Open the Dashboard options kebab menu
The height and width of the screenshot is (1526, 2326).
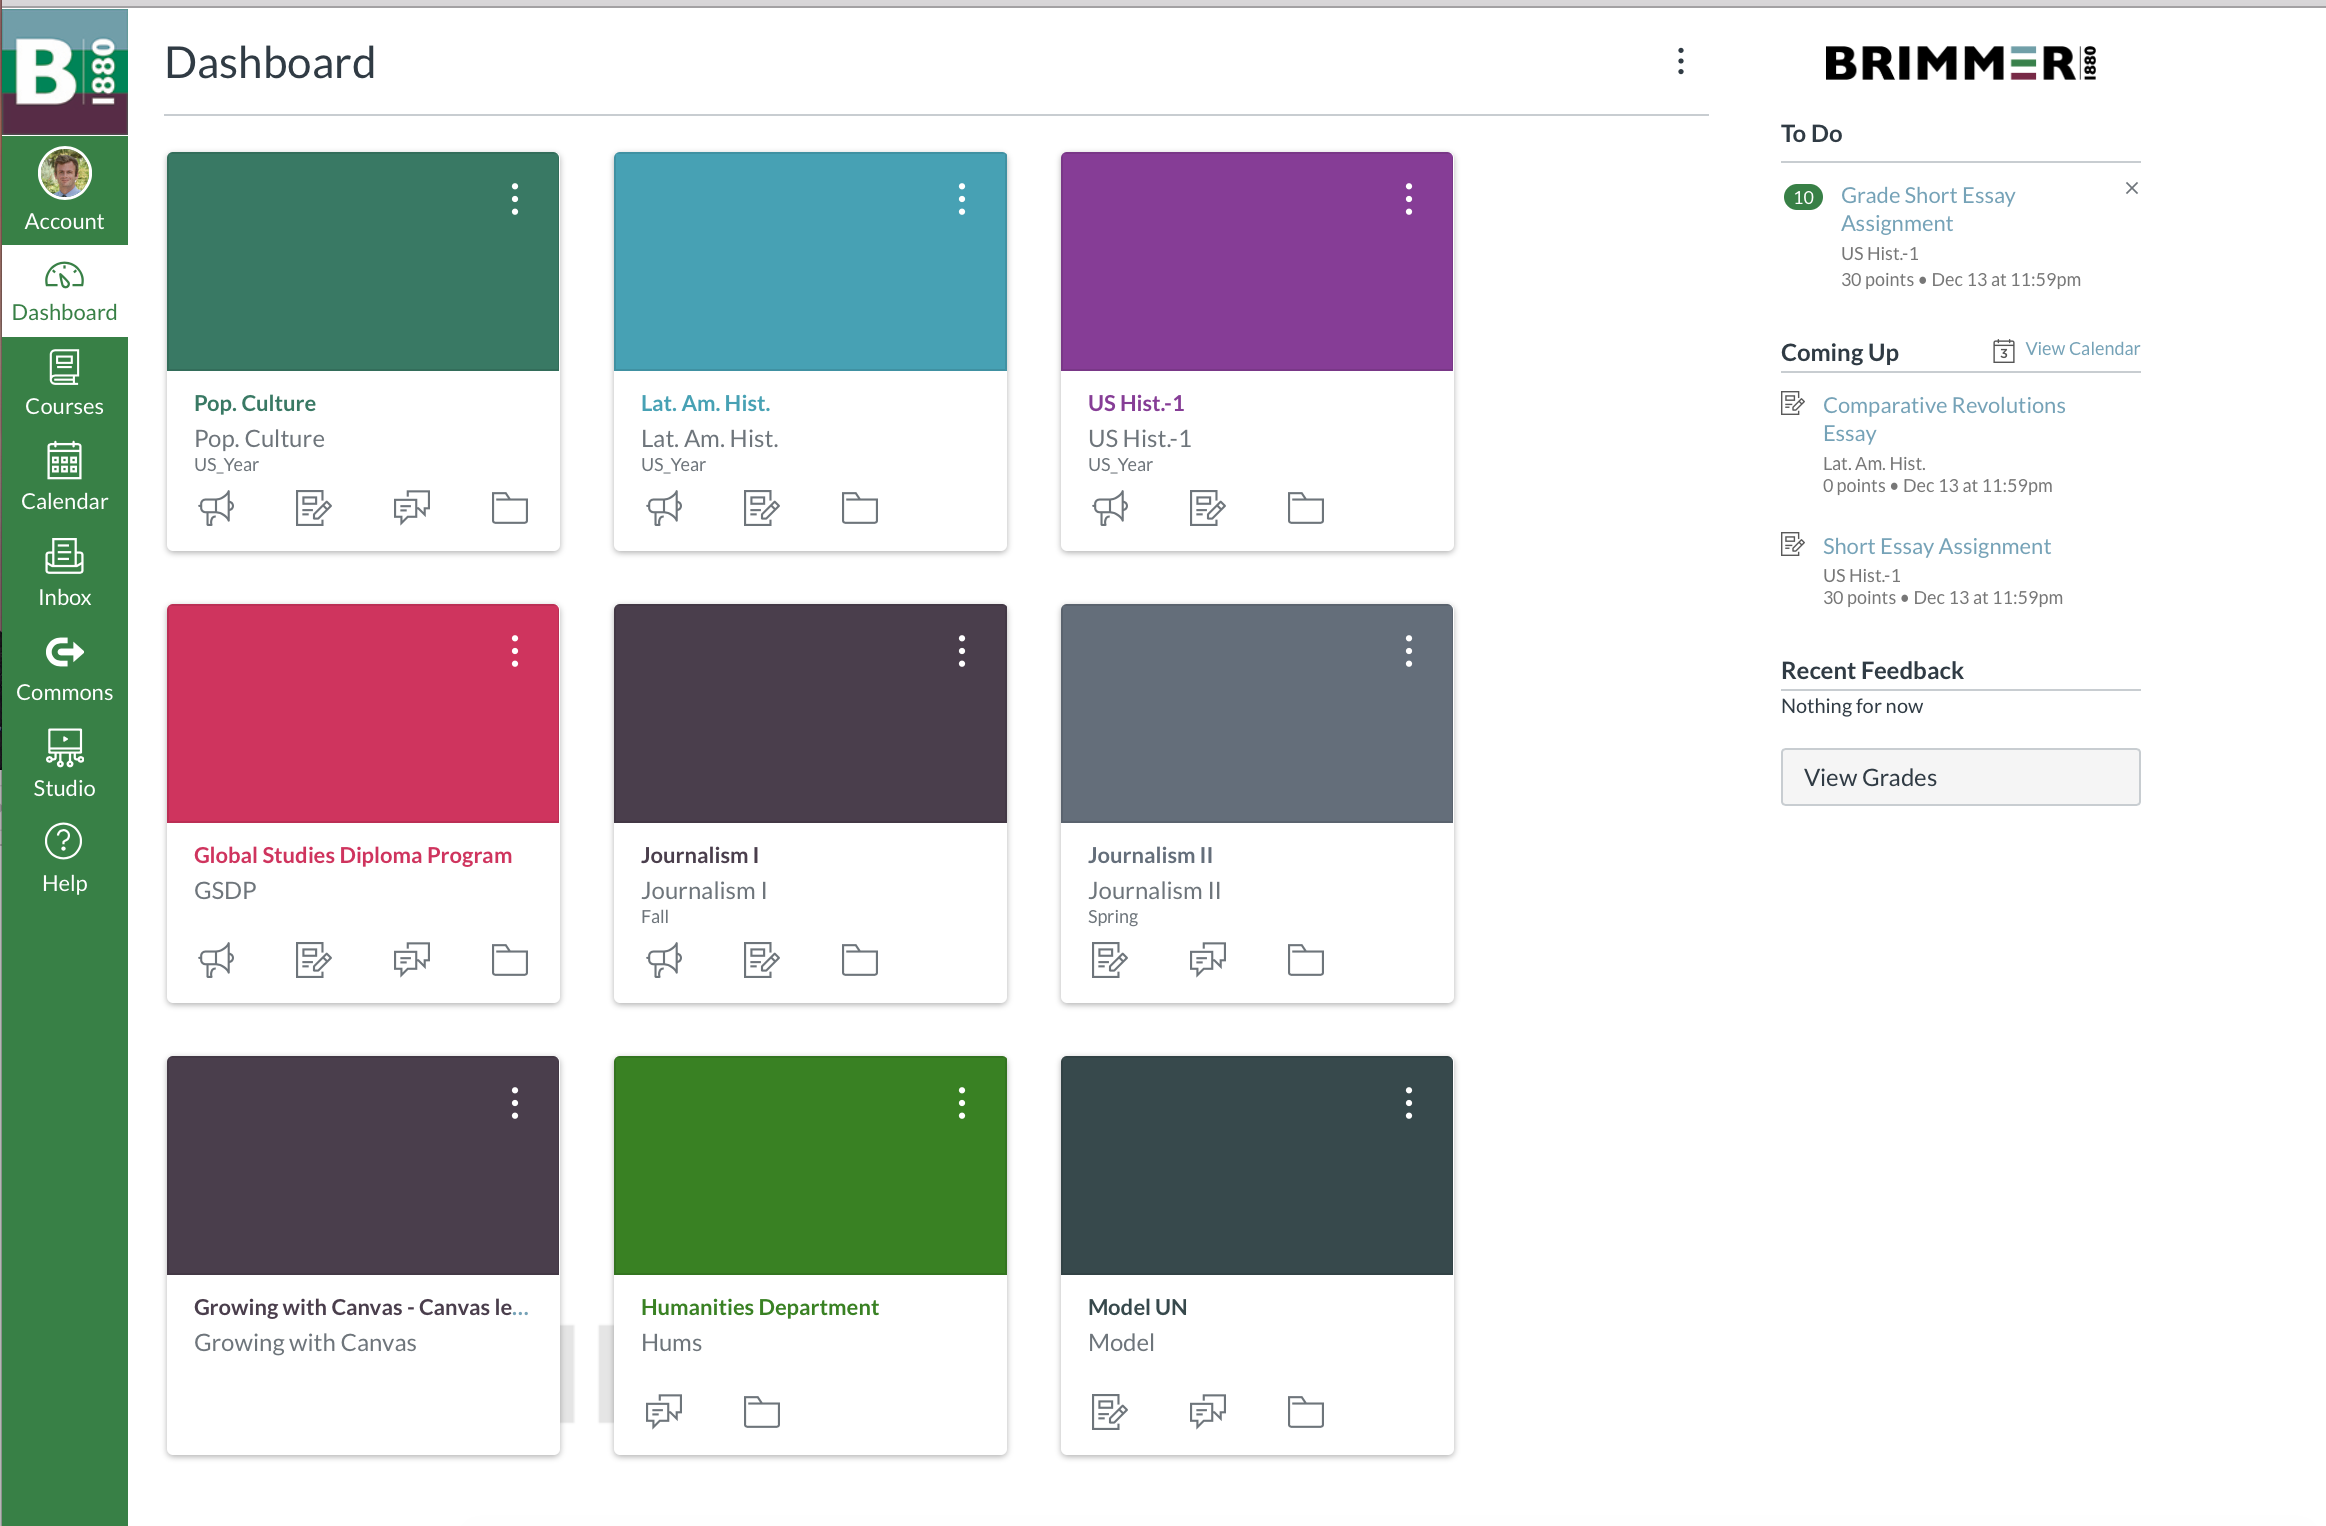point(1681,62)
